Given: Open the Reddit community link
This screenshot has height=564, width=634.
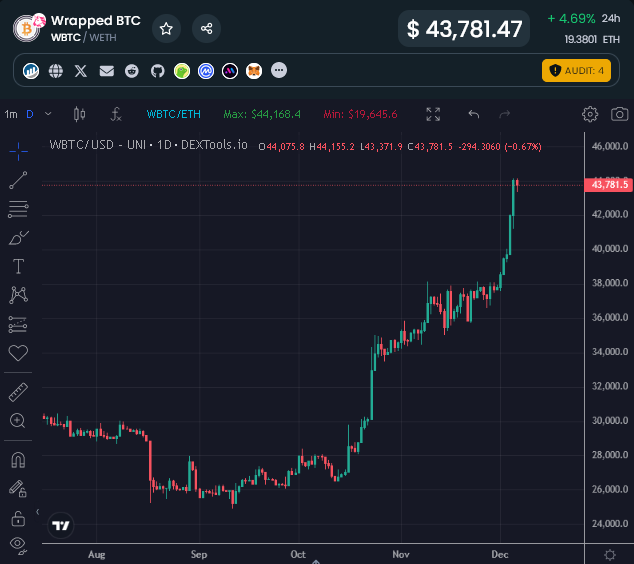Looking at the screenshot, I should pyautogui.click(x=132, y=71).
